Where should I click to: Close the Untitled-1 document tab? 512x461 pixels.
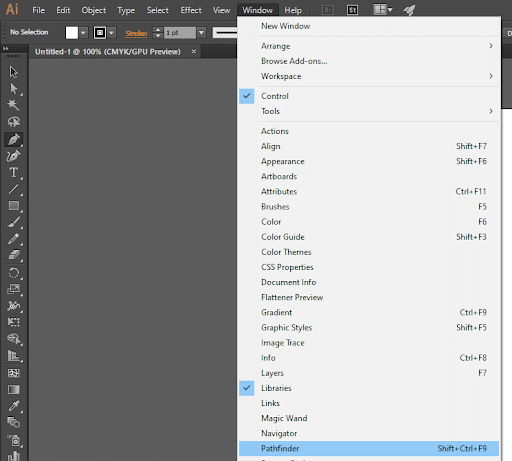coord(194,51)
